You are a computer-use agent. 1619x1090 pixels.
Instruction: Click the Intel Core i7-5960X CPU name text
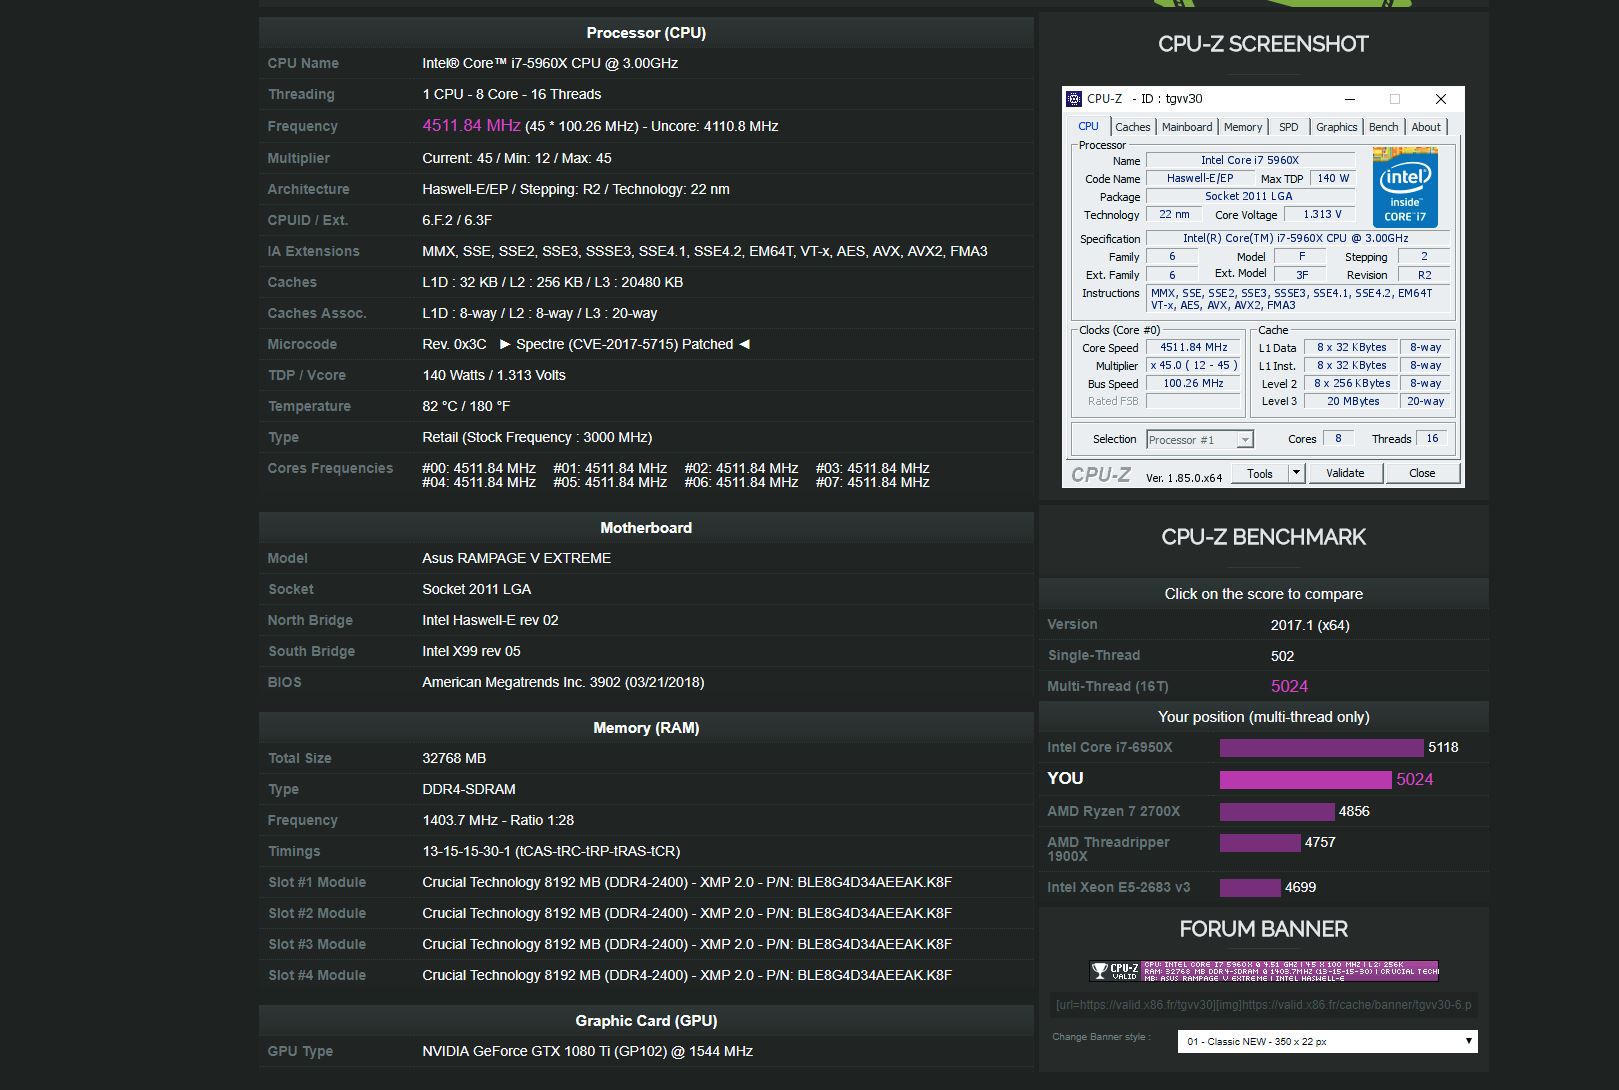pyautogui.click(x=550, y=63)
